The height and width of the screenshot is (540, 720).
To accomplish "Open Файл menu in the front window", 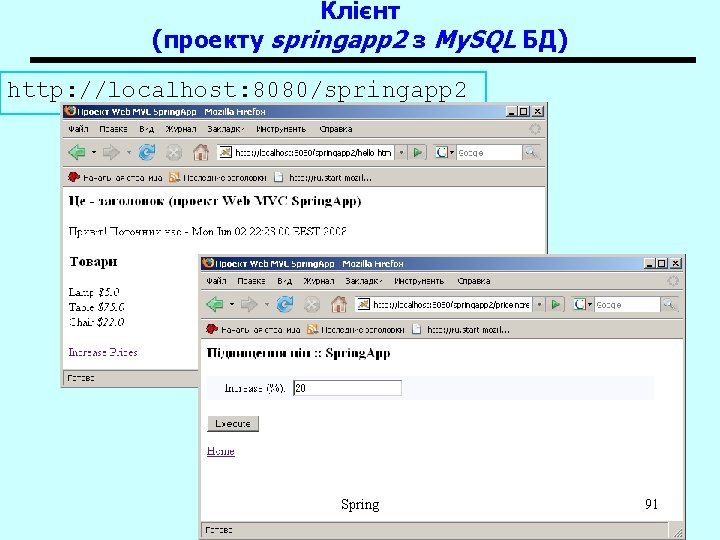I will (216, 281).
